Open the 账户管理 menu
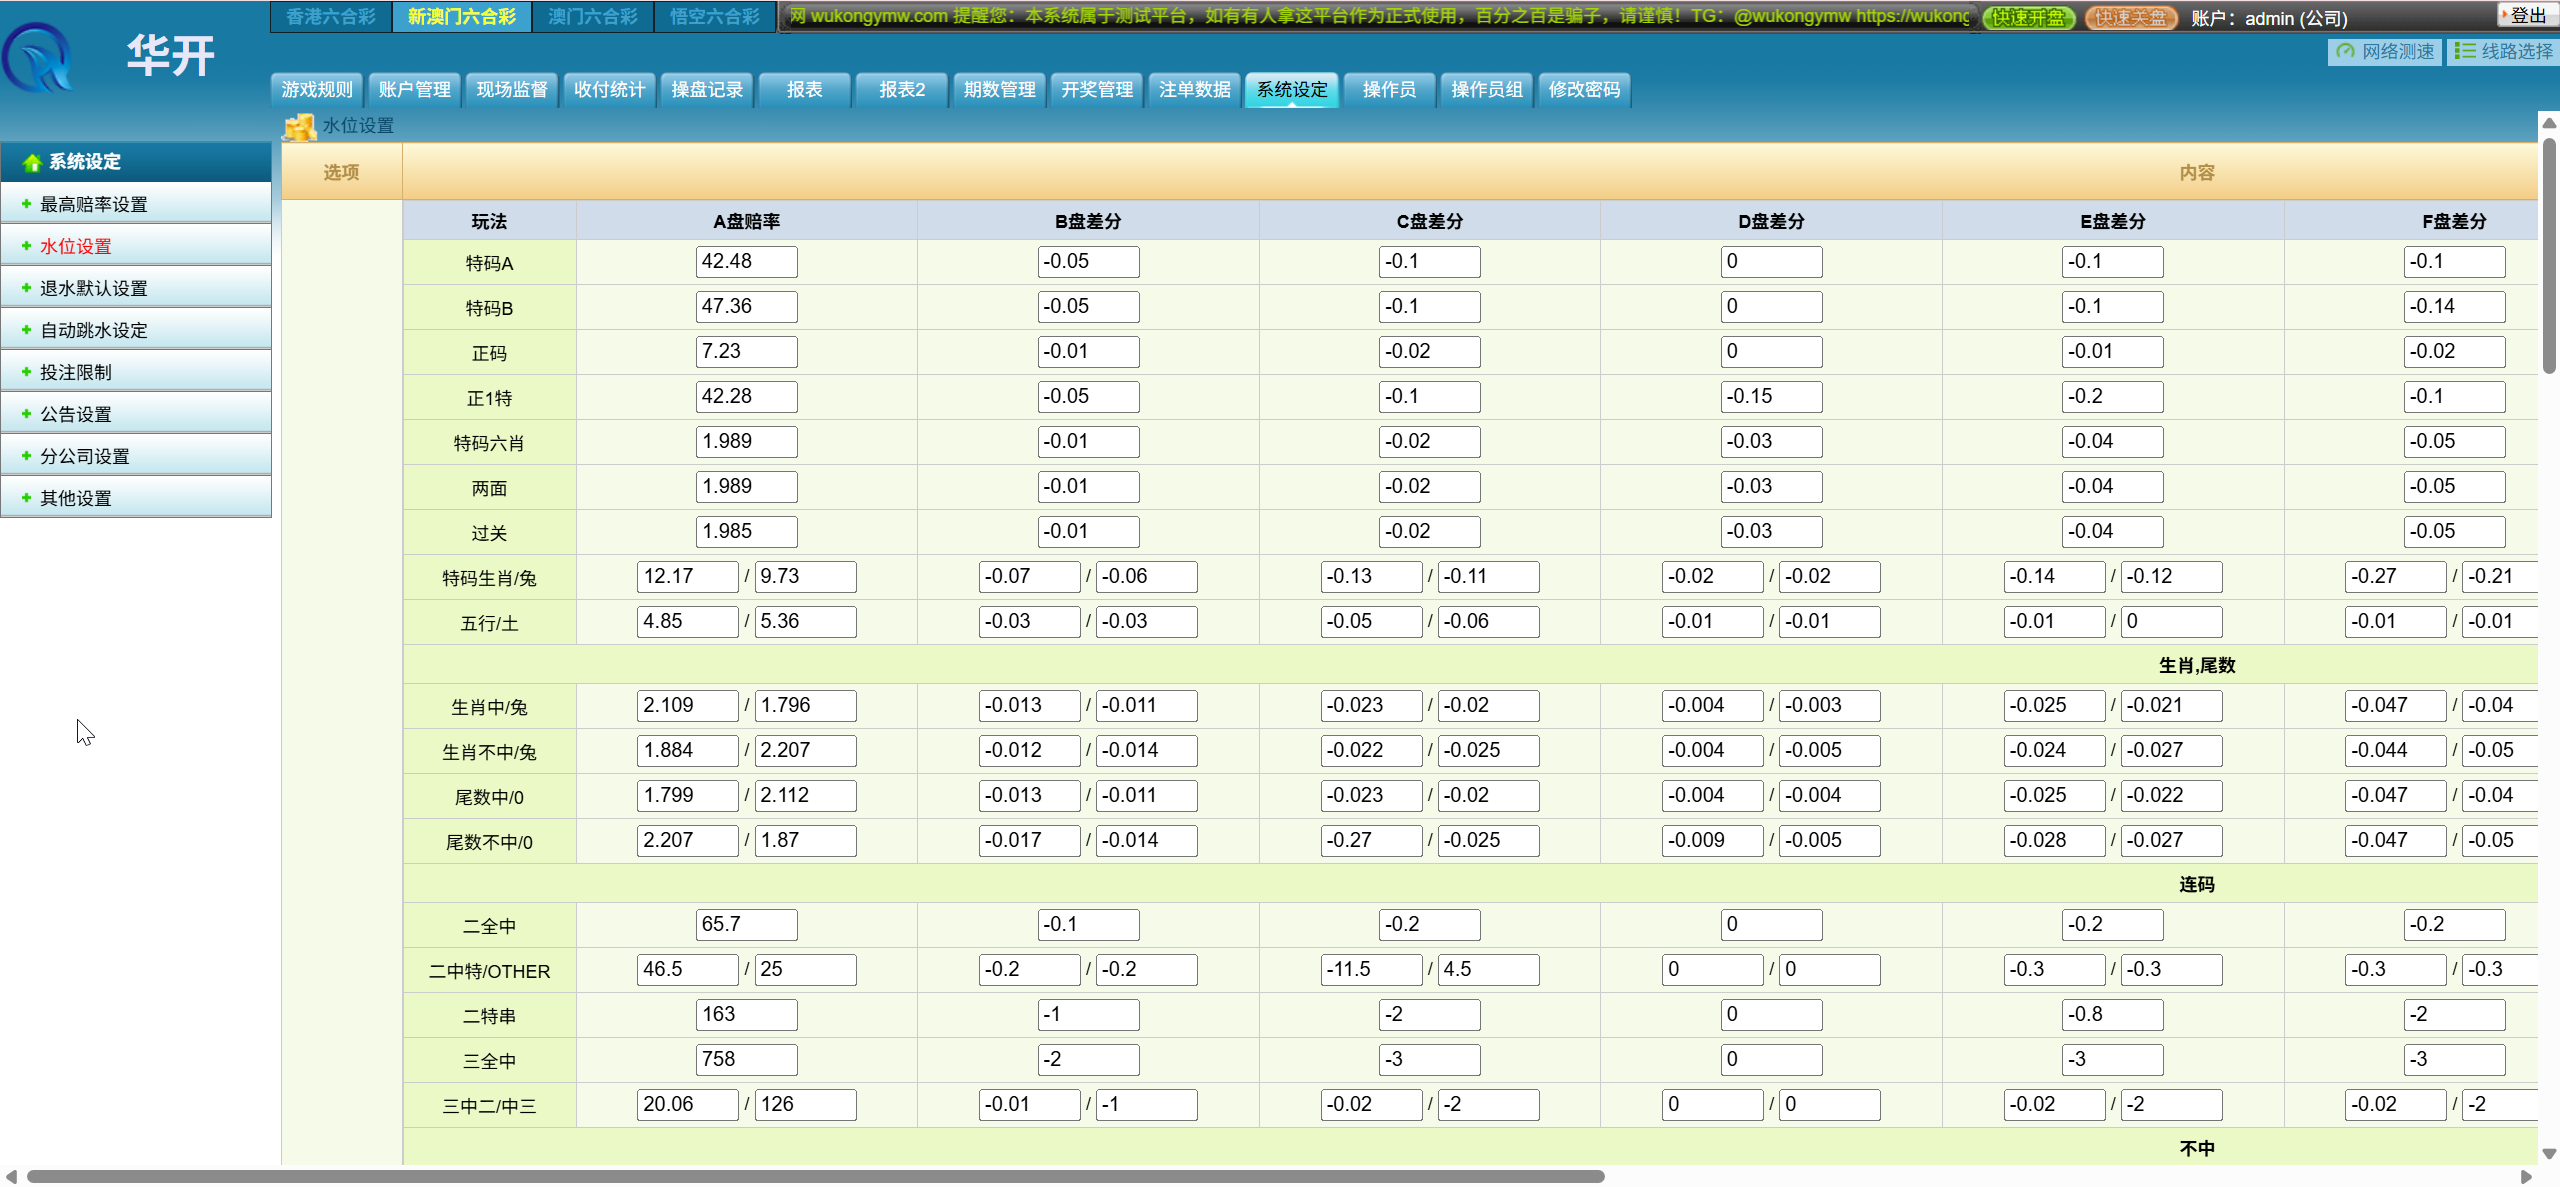Screen dimensions: 2560x1187 (414, 90)
